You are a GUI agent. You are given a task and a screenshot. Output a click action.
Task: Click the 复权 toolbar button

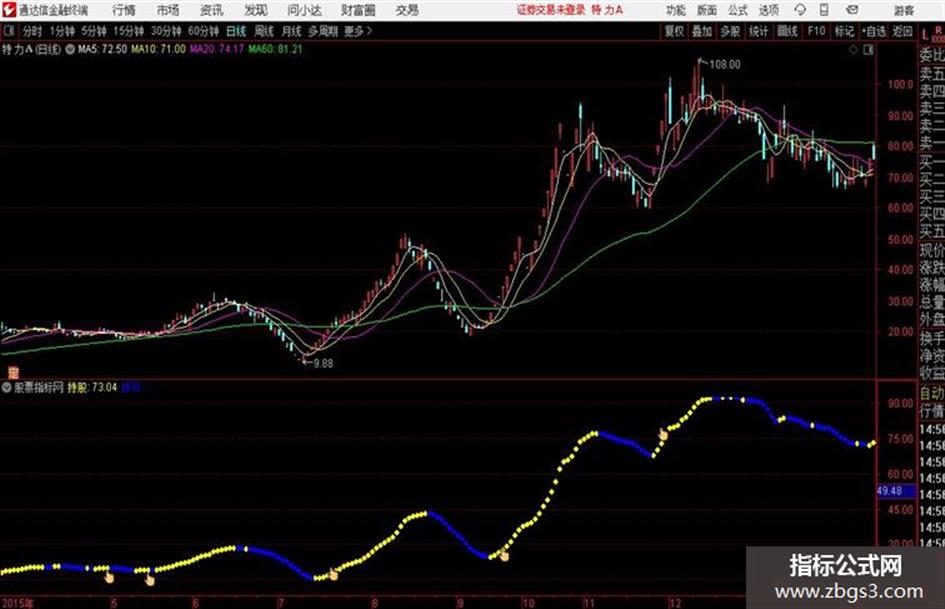pos(674,31)
